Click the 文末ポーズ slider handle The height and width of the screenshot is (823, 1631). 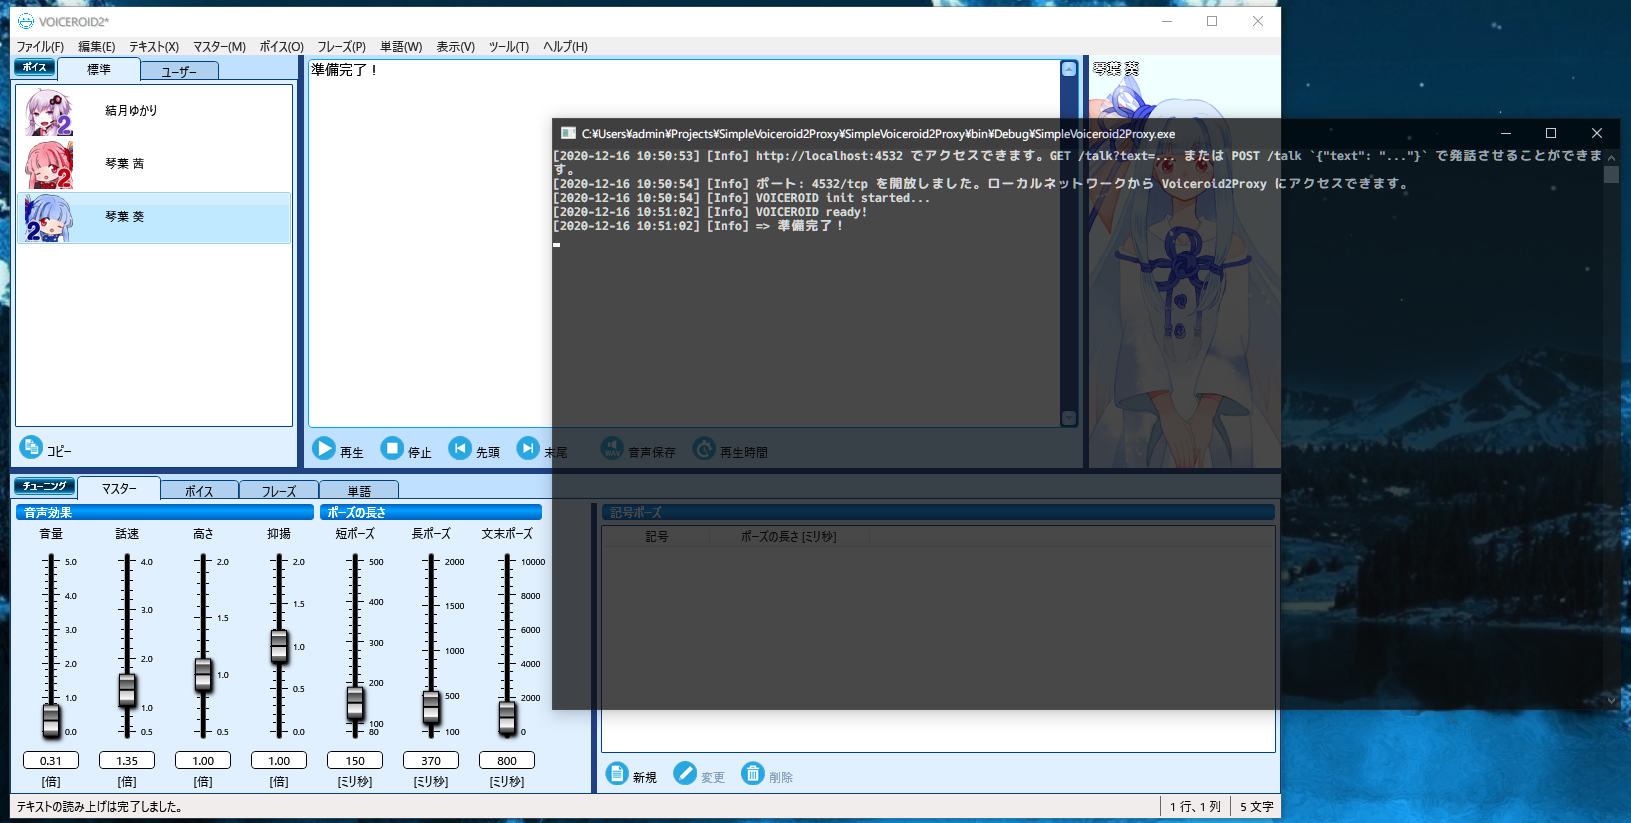point(507,717)
